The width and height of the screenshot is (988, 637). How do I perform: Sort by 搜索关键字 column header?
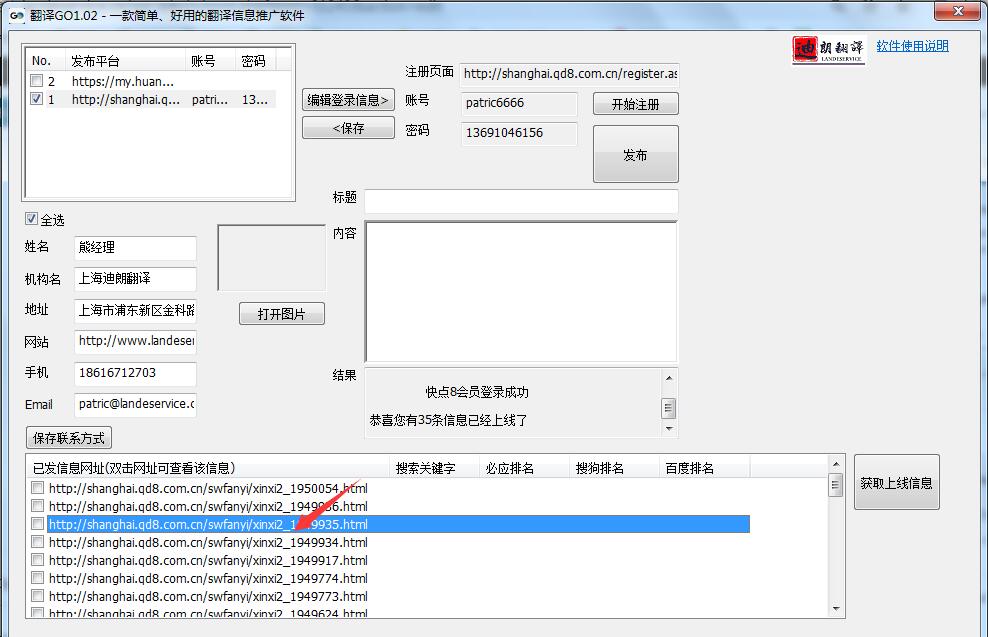[434, 468]
